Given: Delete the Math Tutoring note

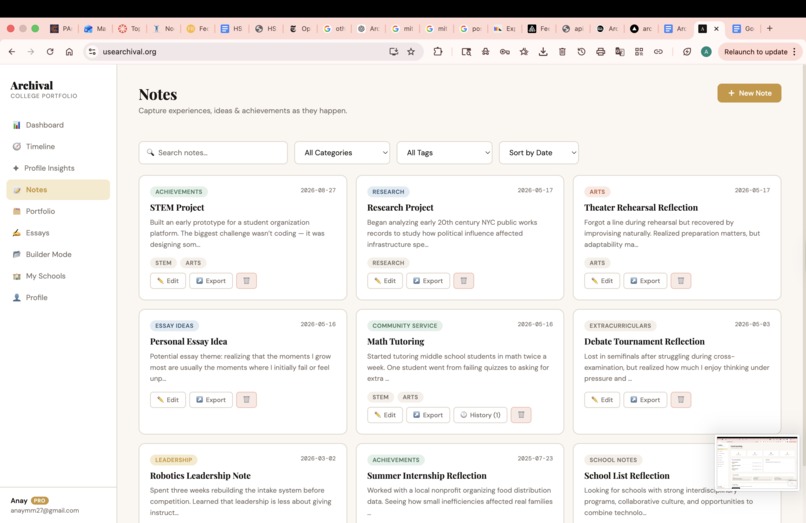Looking at the screenshot, I should pos(521,415).
